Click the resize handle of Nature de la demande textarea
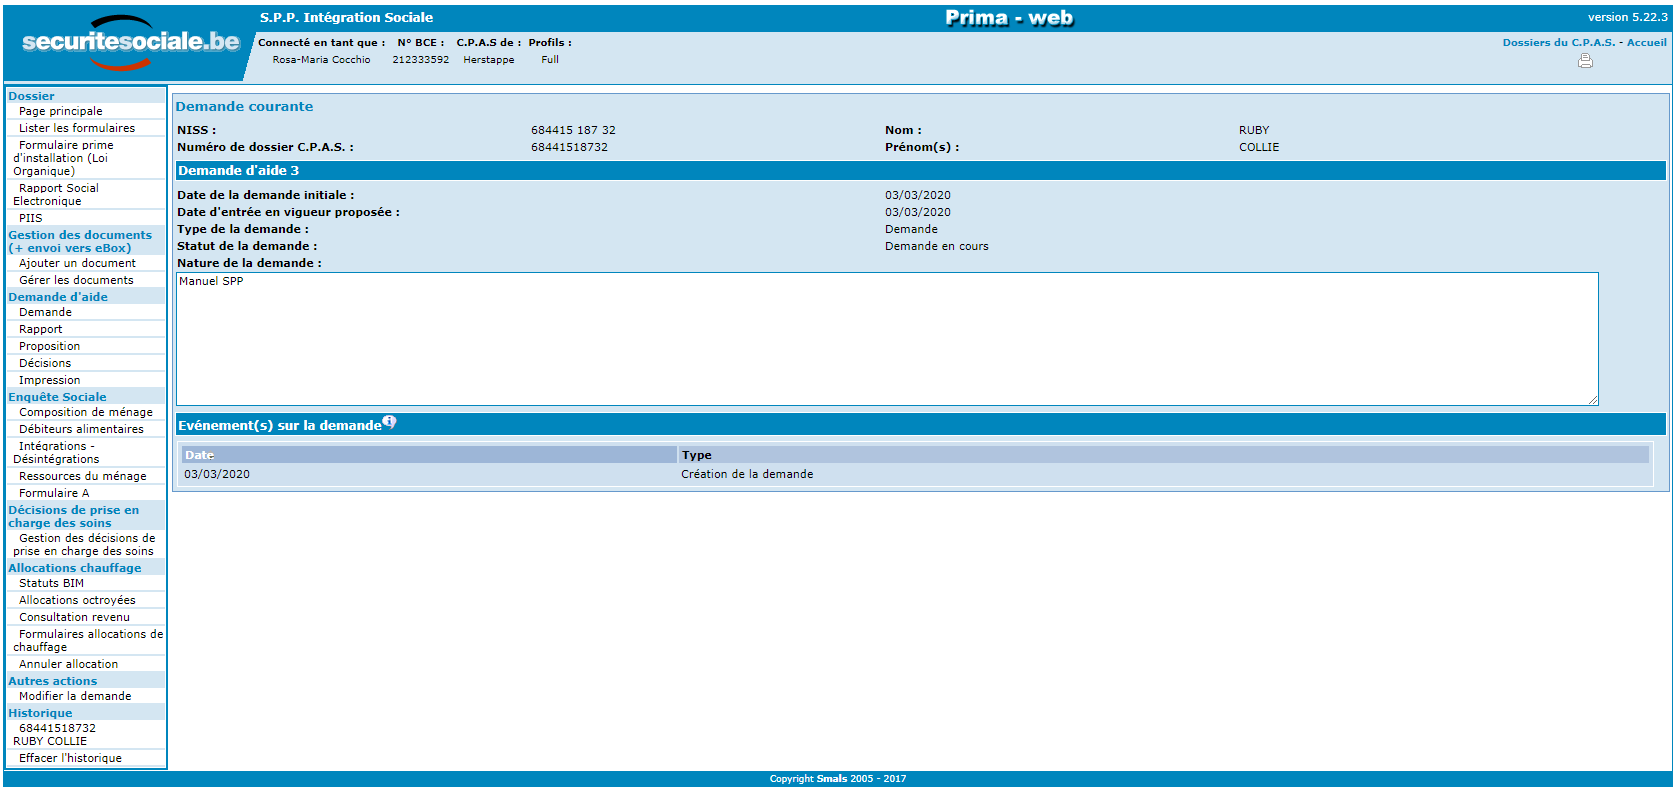 point(1593,400)
